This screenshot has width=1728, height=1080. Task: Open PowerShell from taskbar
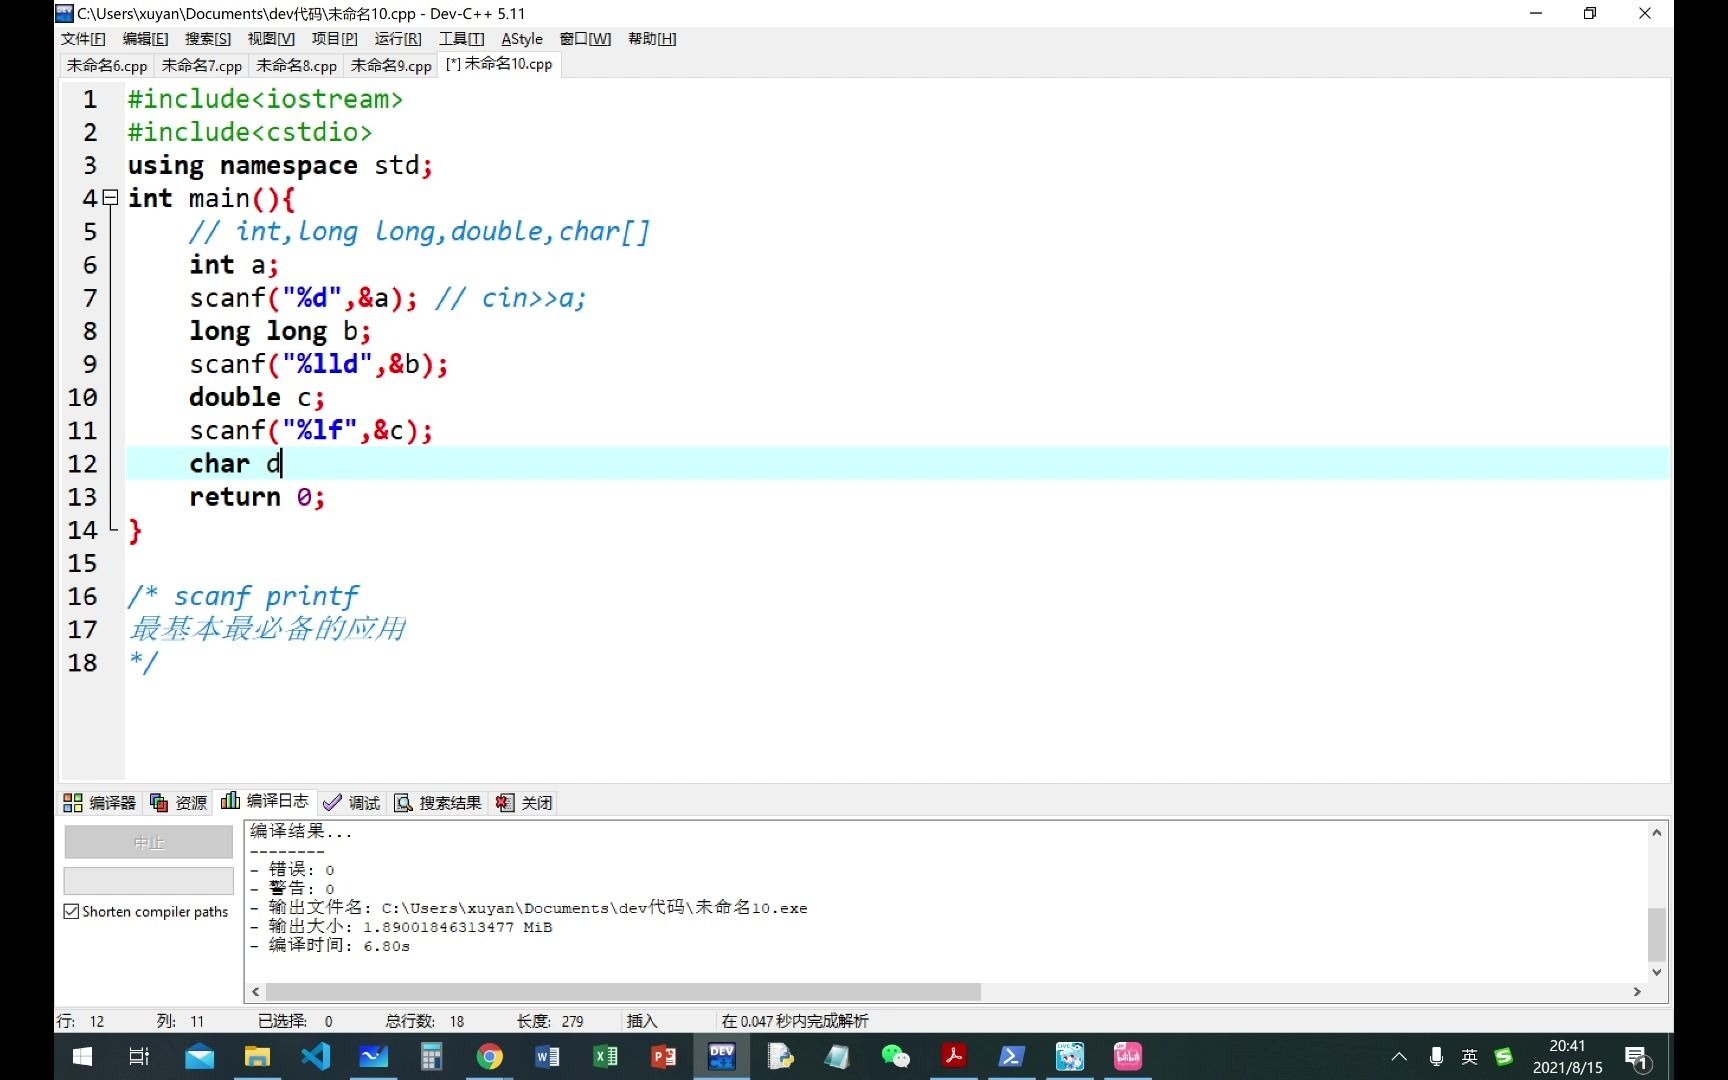(1011, 1056)
